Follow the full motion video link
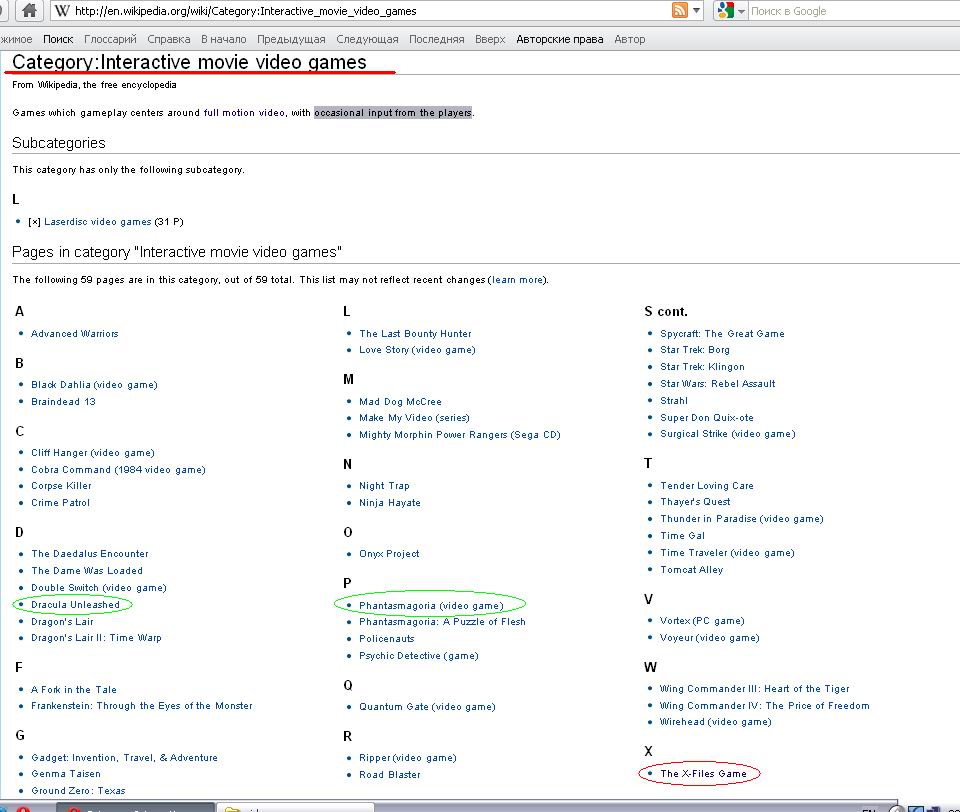This screenshot has height=812, width=960. [x=244, y=113]
